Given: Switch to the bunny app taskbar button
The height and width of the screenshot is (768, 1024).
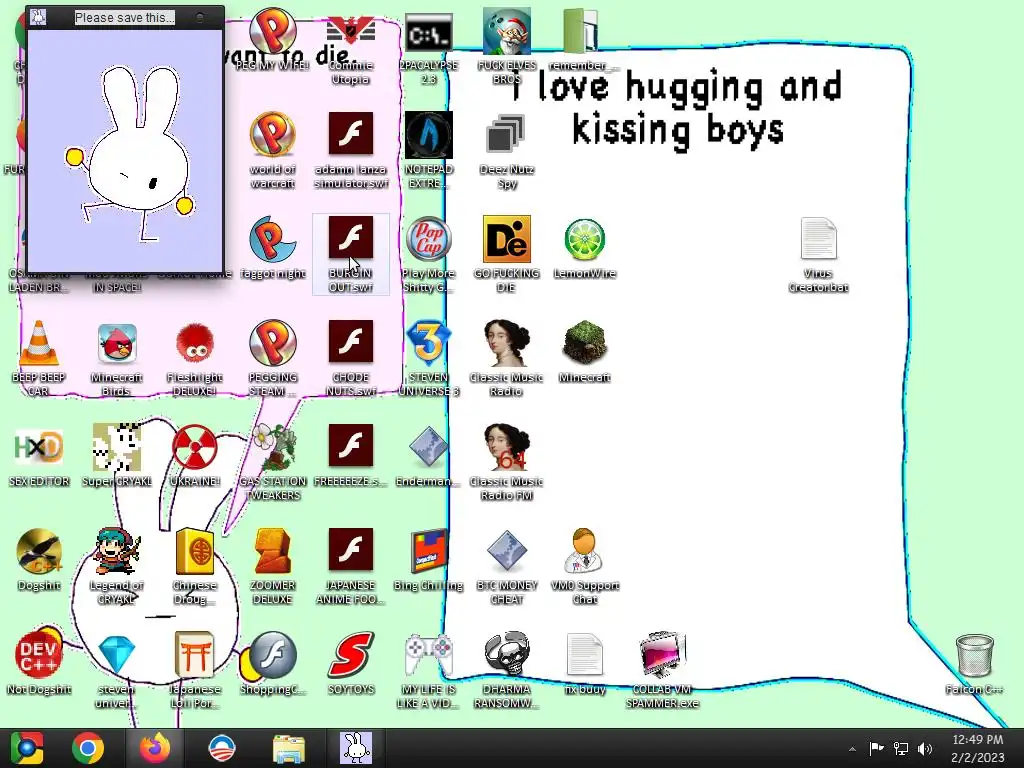Looking at the screenshot, I should (356, 748).
